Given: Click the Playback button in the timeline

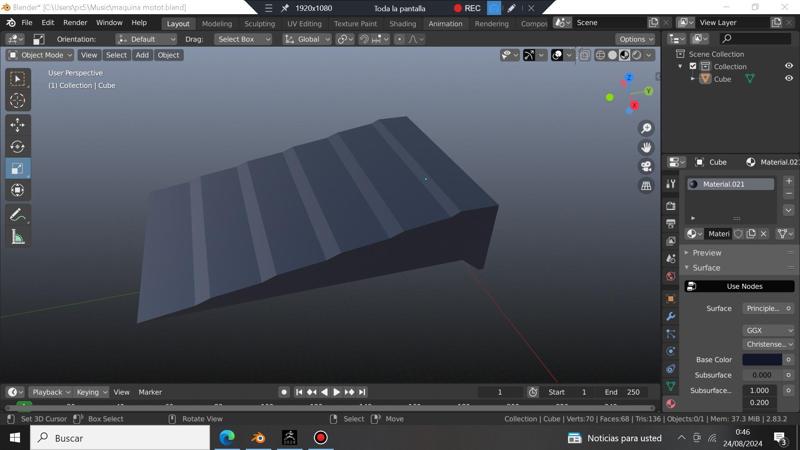Looking at the screenshot, I should (51, 392).
